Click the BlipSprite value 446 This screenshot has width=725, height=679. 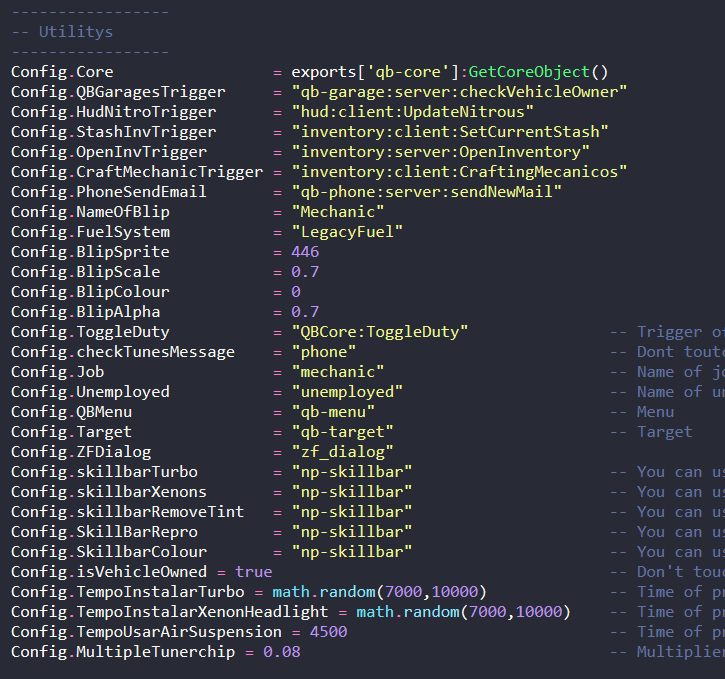305,252
